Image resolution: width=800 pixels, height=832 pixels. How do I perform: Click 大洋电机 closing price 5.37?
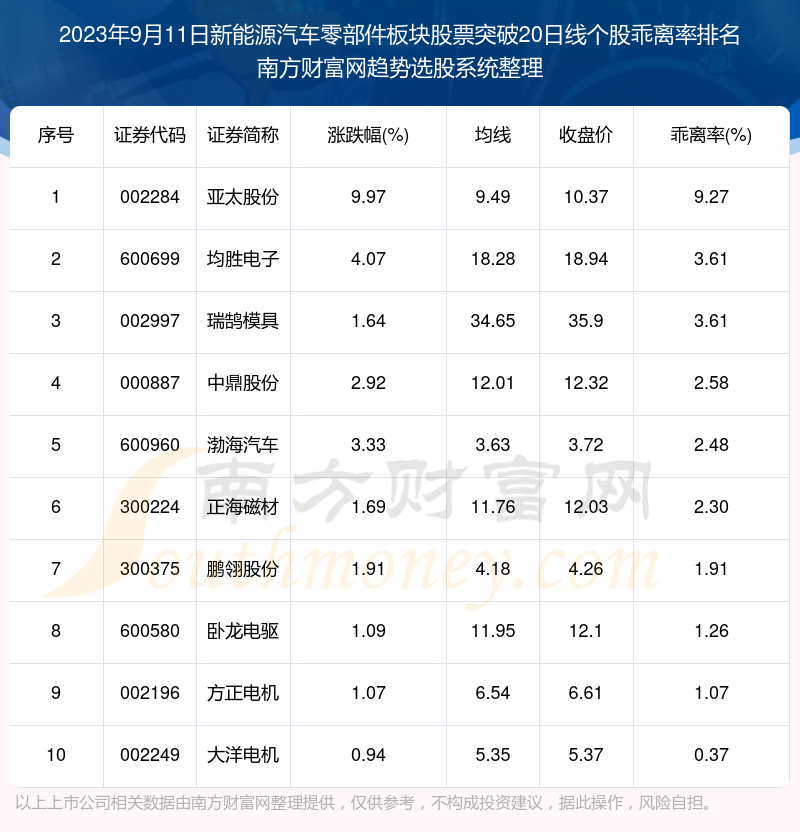[586, 755]
